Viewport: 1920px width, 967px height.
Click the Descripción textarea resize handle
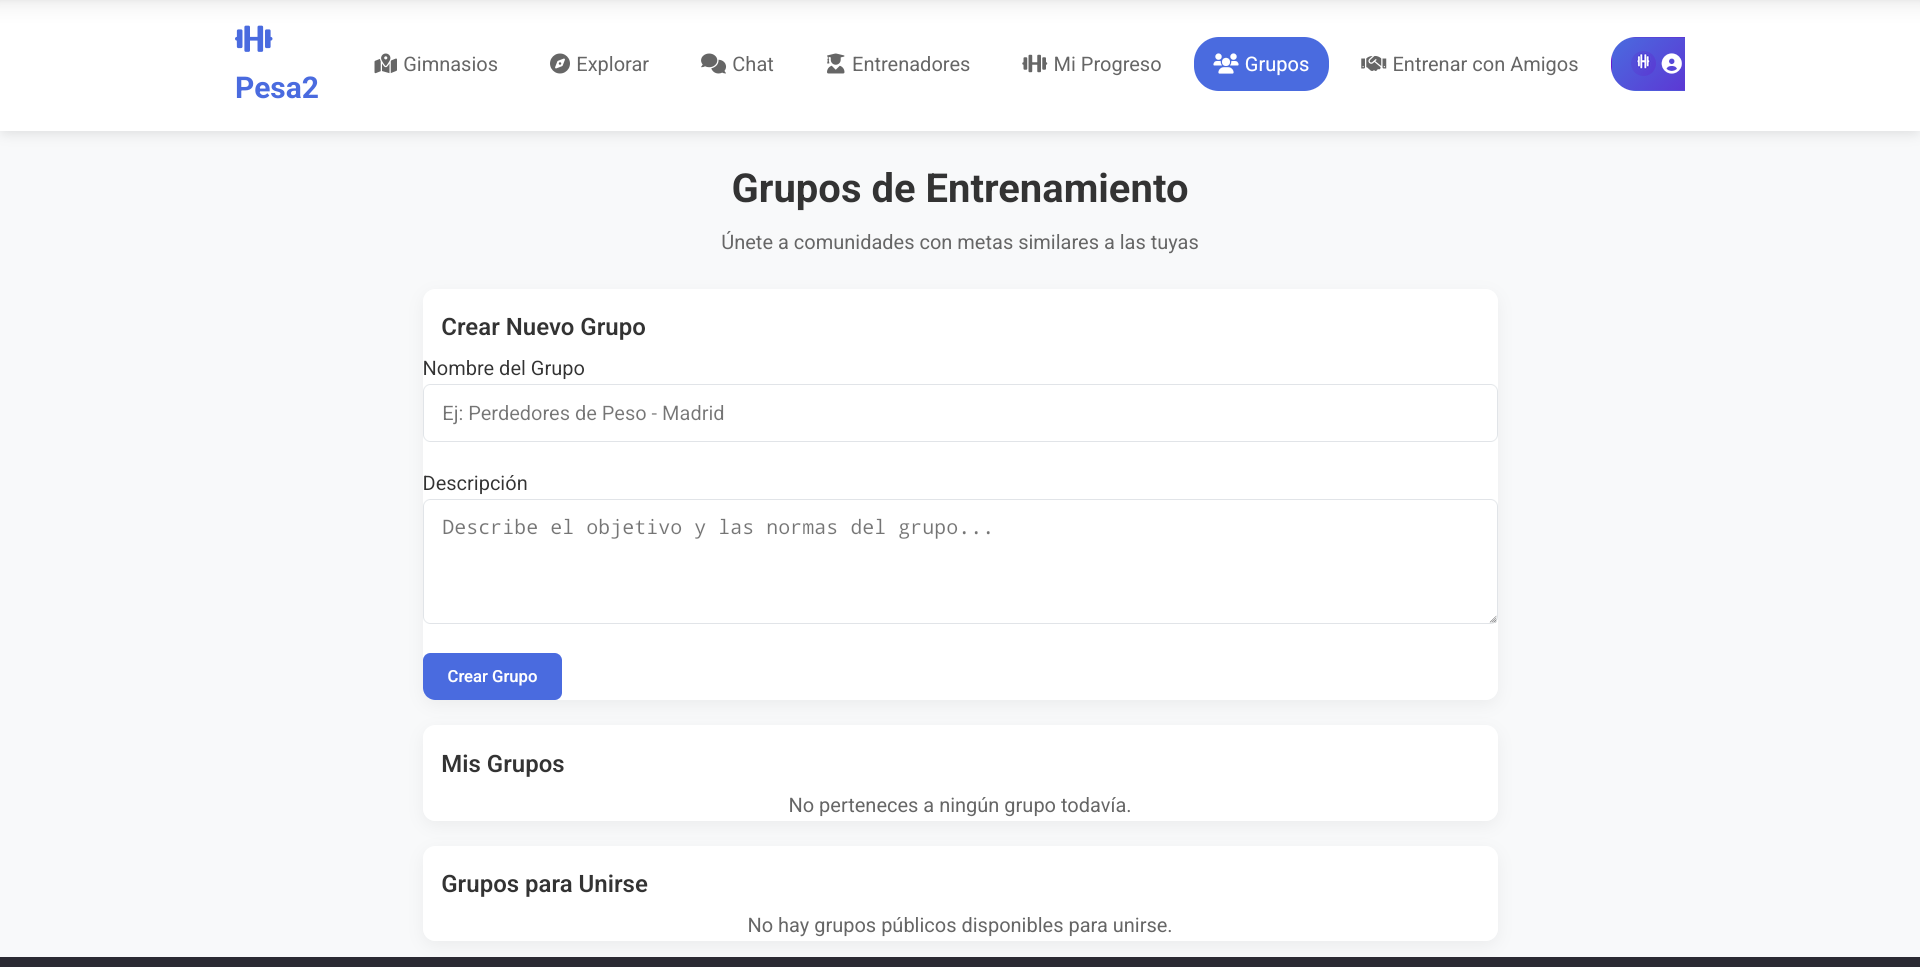(x=1492, y=619)
